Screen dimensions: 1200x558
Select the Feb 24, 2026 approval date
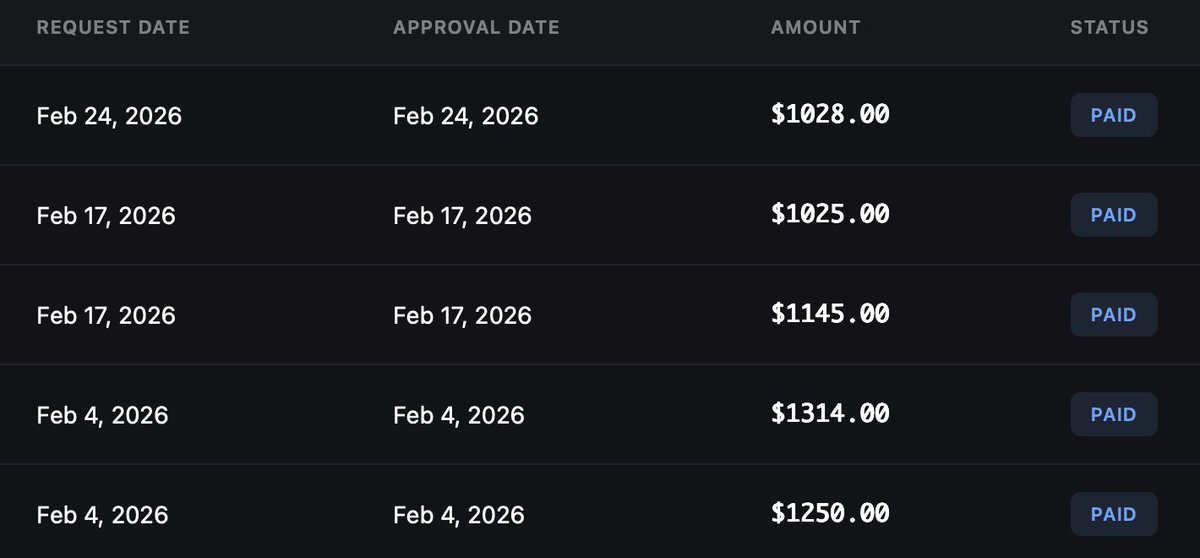[x=466, y=116]
